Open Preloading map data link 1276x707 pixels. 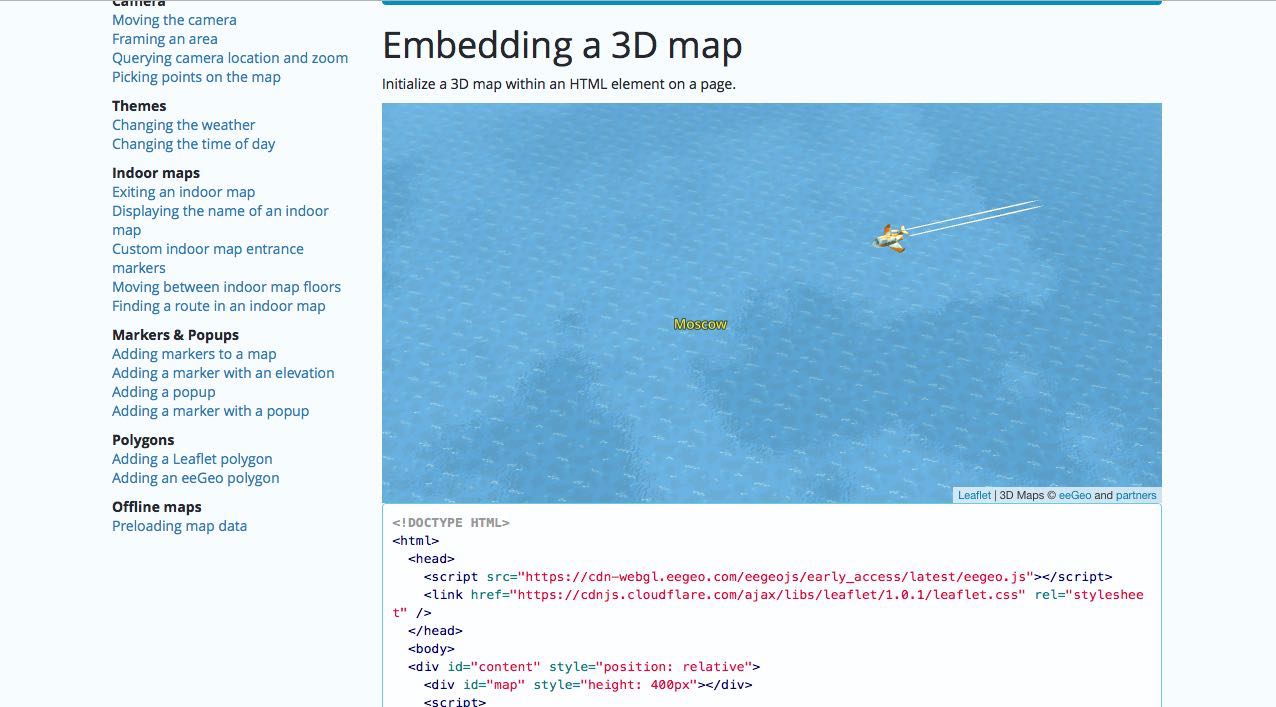point(179,526)
